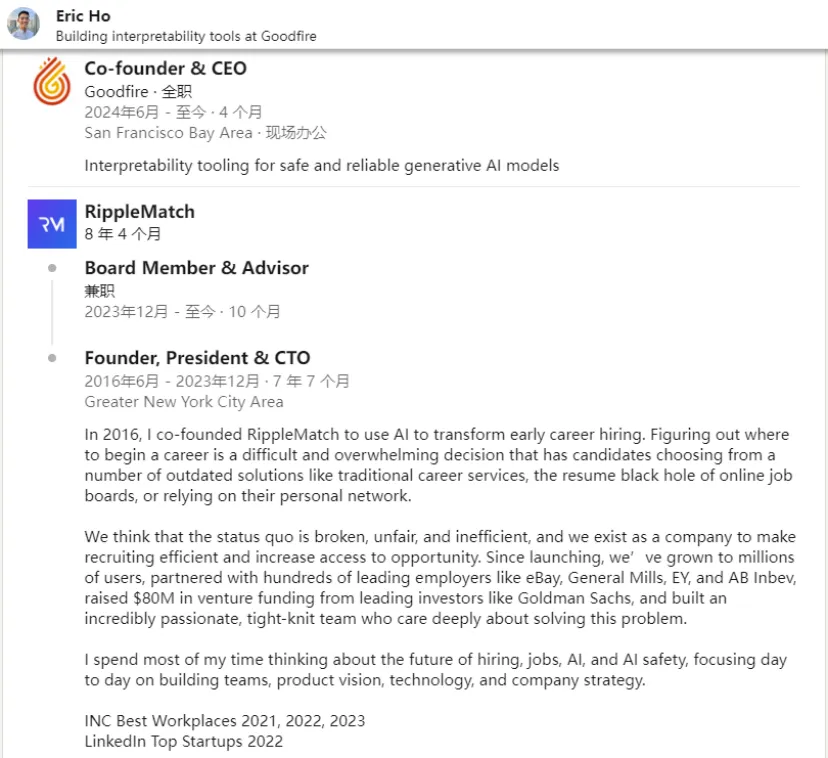
Task: Click the Interpretability tooling description line
Action: pyautogui.click(x=322, y=165)
